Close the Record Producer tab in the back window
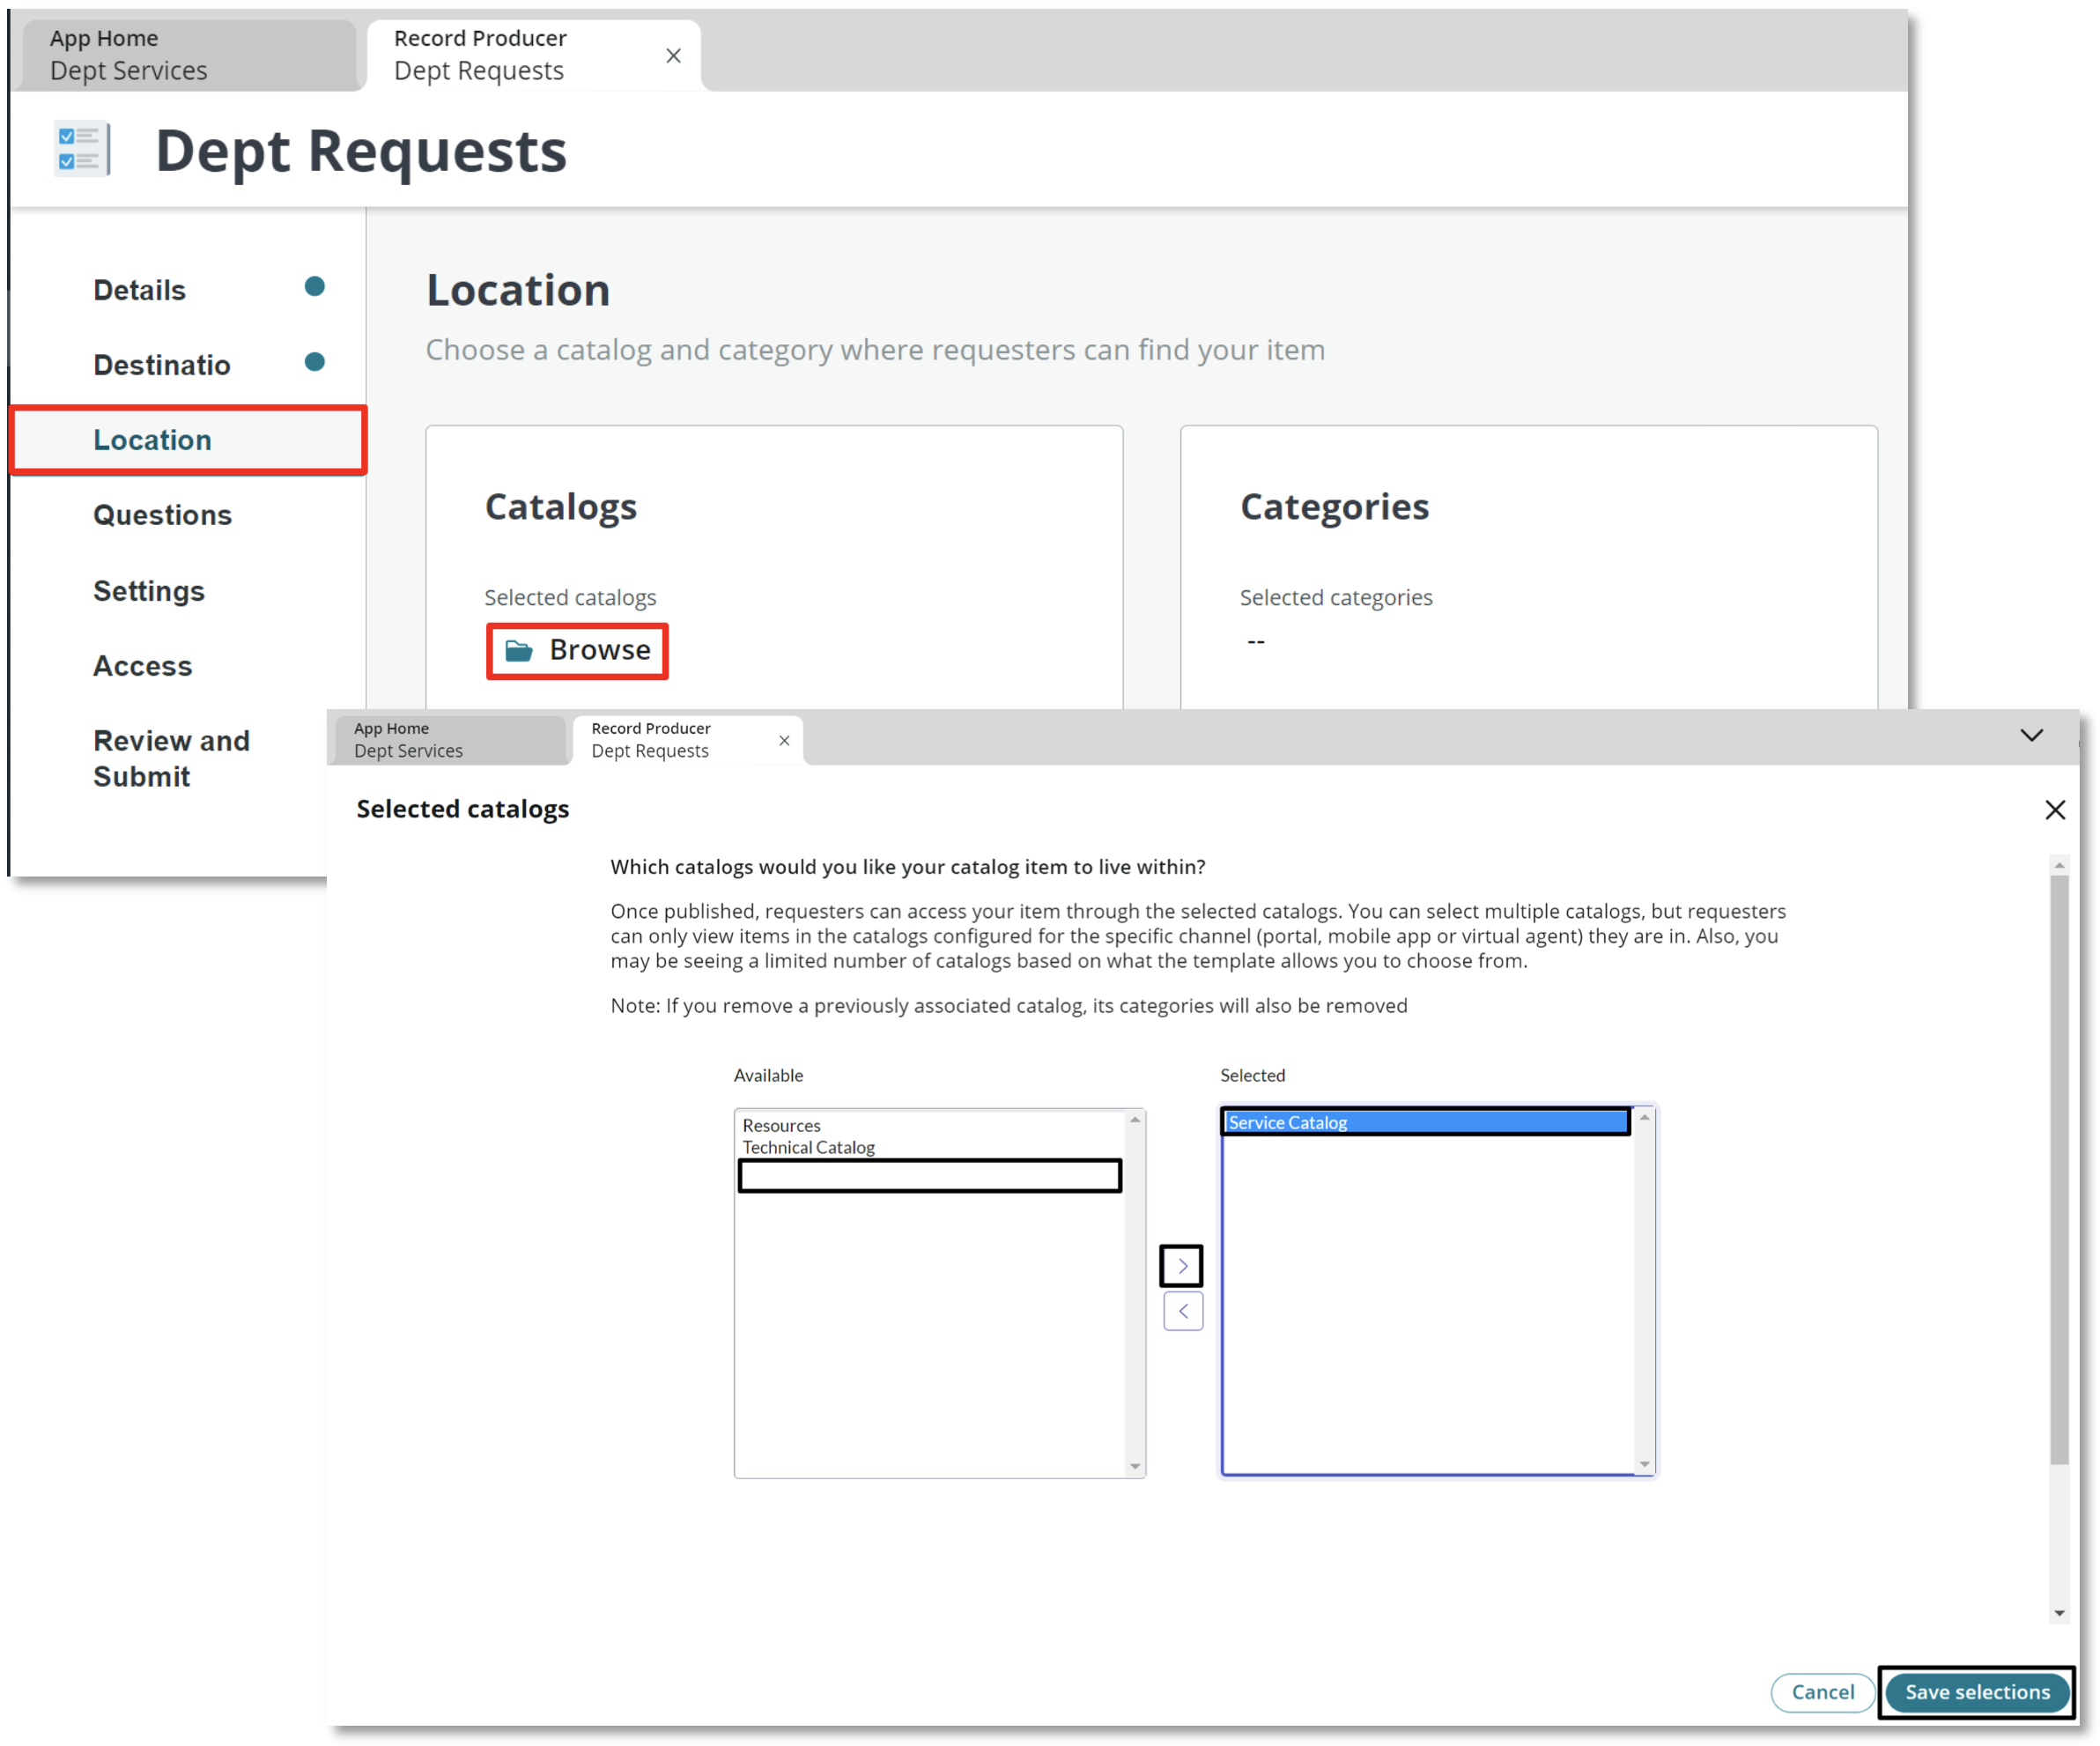Viewport: 2100px width, 1746px height. [x=673, y=56]
